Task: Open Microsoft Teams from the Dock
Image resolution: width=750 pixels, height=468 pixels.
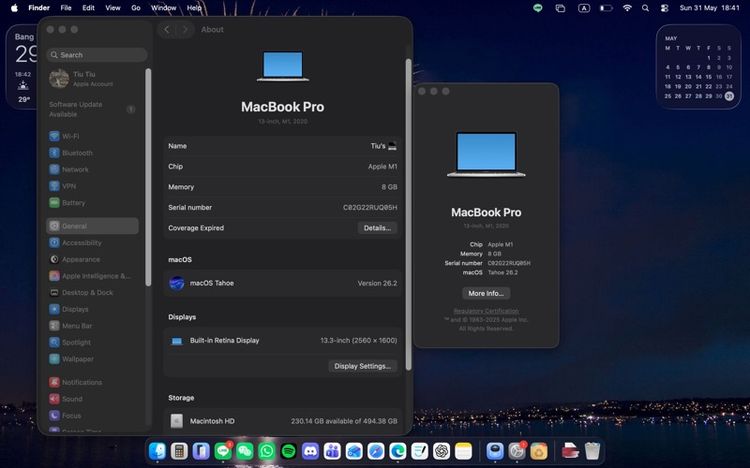Action: point(332,451)
